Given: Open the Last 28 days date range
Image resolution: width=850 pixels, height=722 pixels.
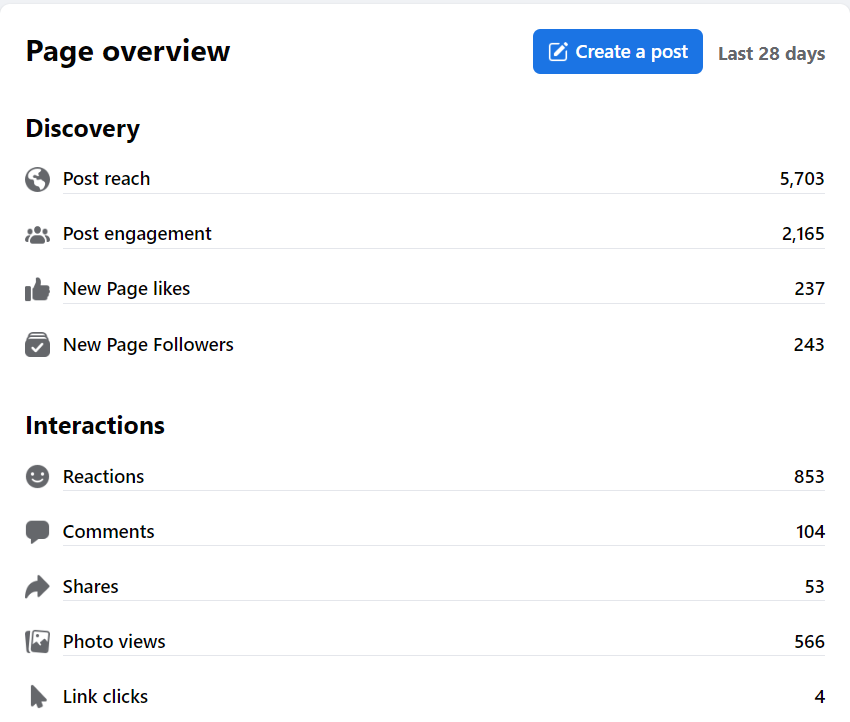Looking at the screenshot, I should (x=771, y=53).
